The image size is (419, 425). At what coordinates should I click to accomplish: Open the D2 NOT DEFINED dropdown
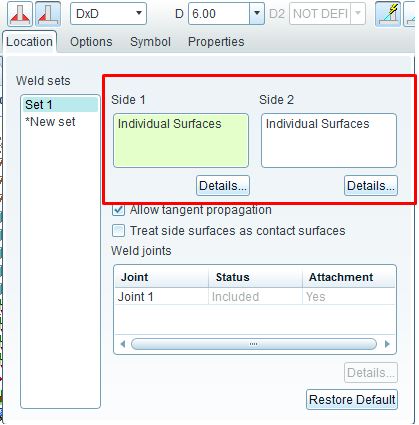tap(327, 14)
